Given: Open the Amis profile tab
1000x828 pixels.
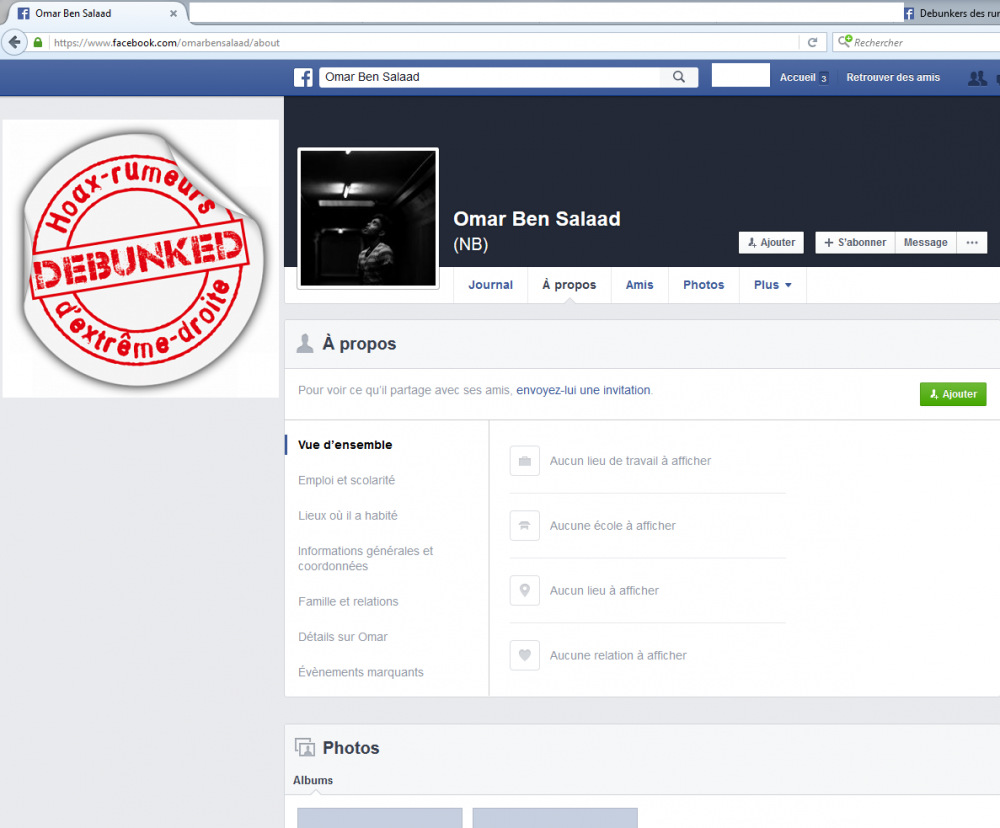Looking at the screenshot, I should 639,285.
